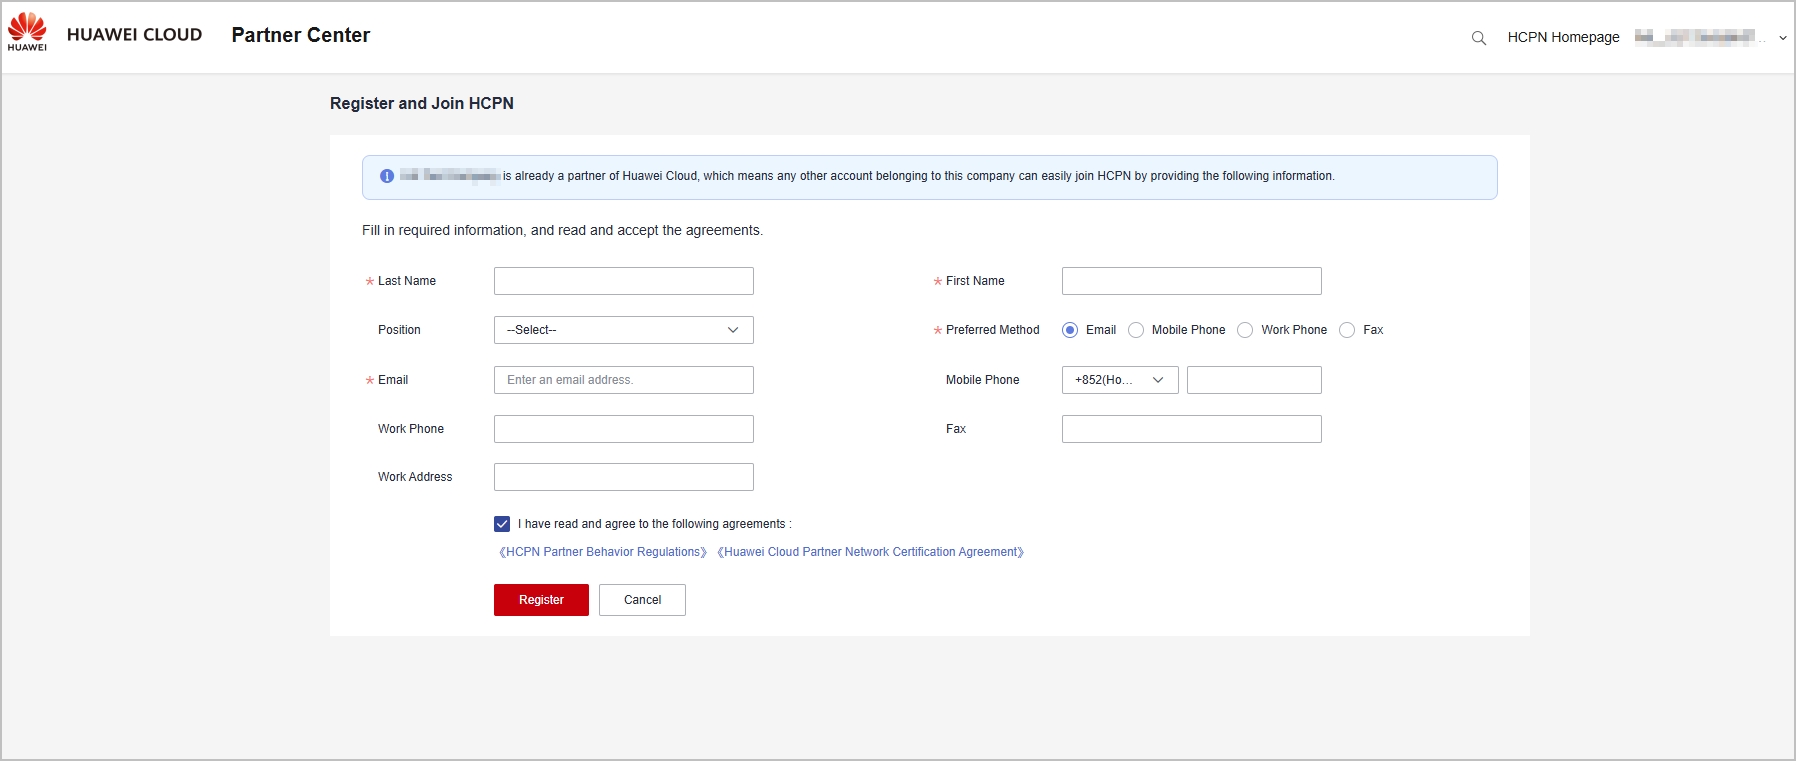Click the Partner Center title
The image size is (1796, 761).
coord(301,35)
